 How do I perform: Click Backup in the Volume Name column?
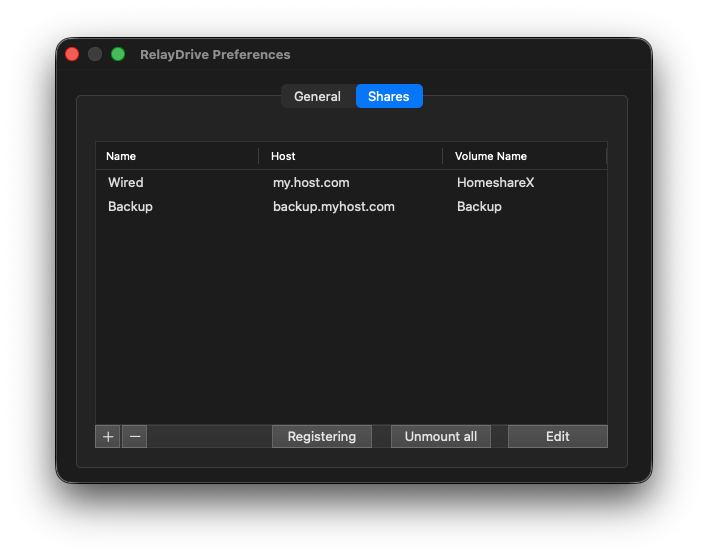[479, 207]
